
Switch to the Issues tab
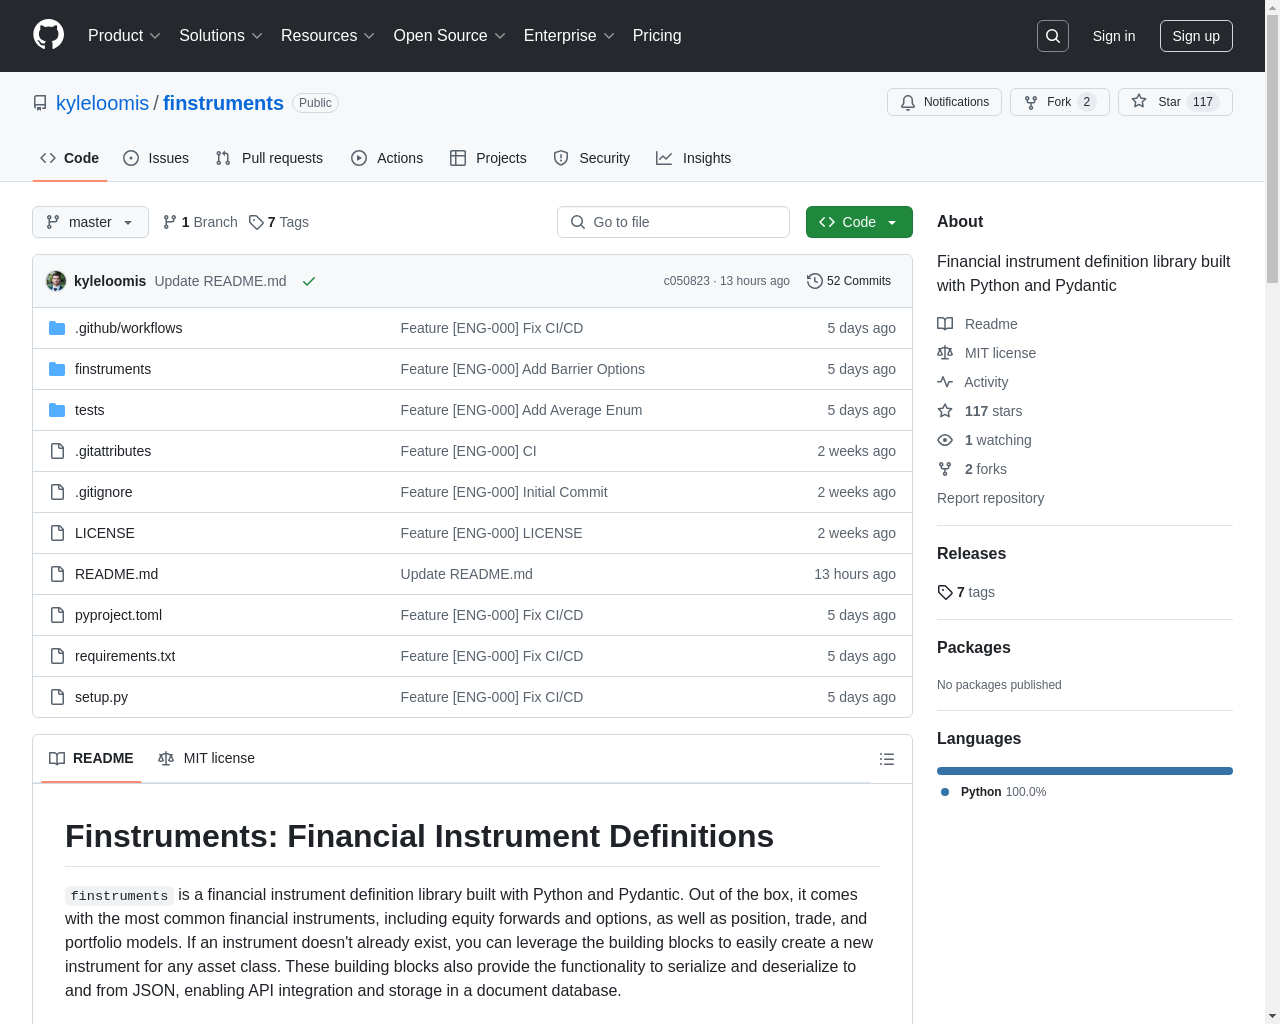coord(156,158)
